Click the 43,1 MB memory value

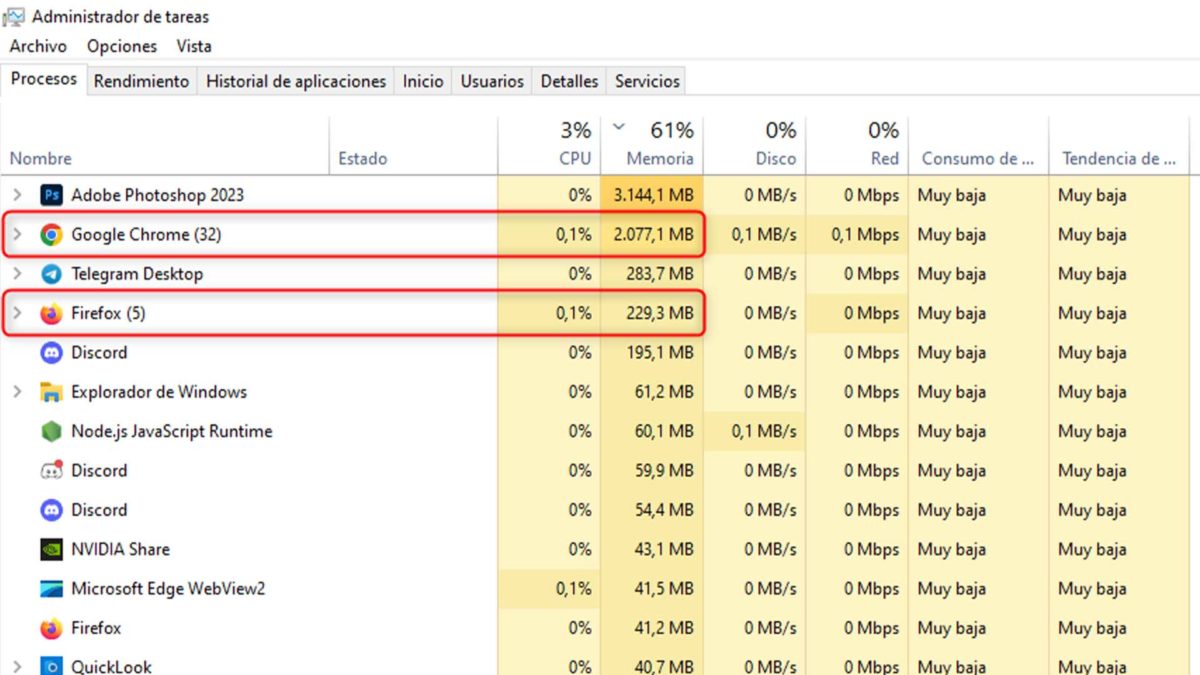(666, 550)
